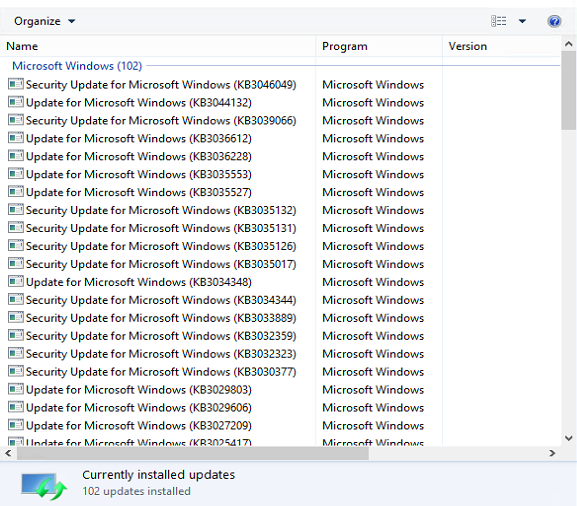Select Security Update for Microsoft Windows (KB3030377)
Image resolution: width=577 pixels, height=506 pixels.
(161, 372)
